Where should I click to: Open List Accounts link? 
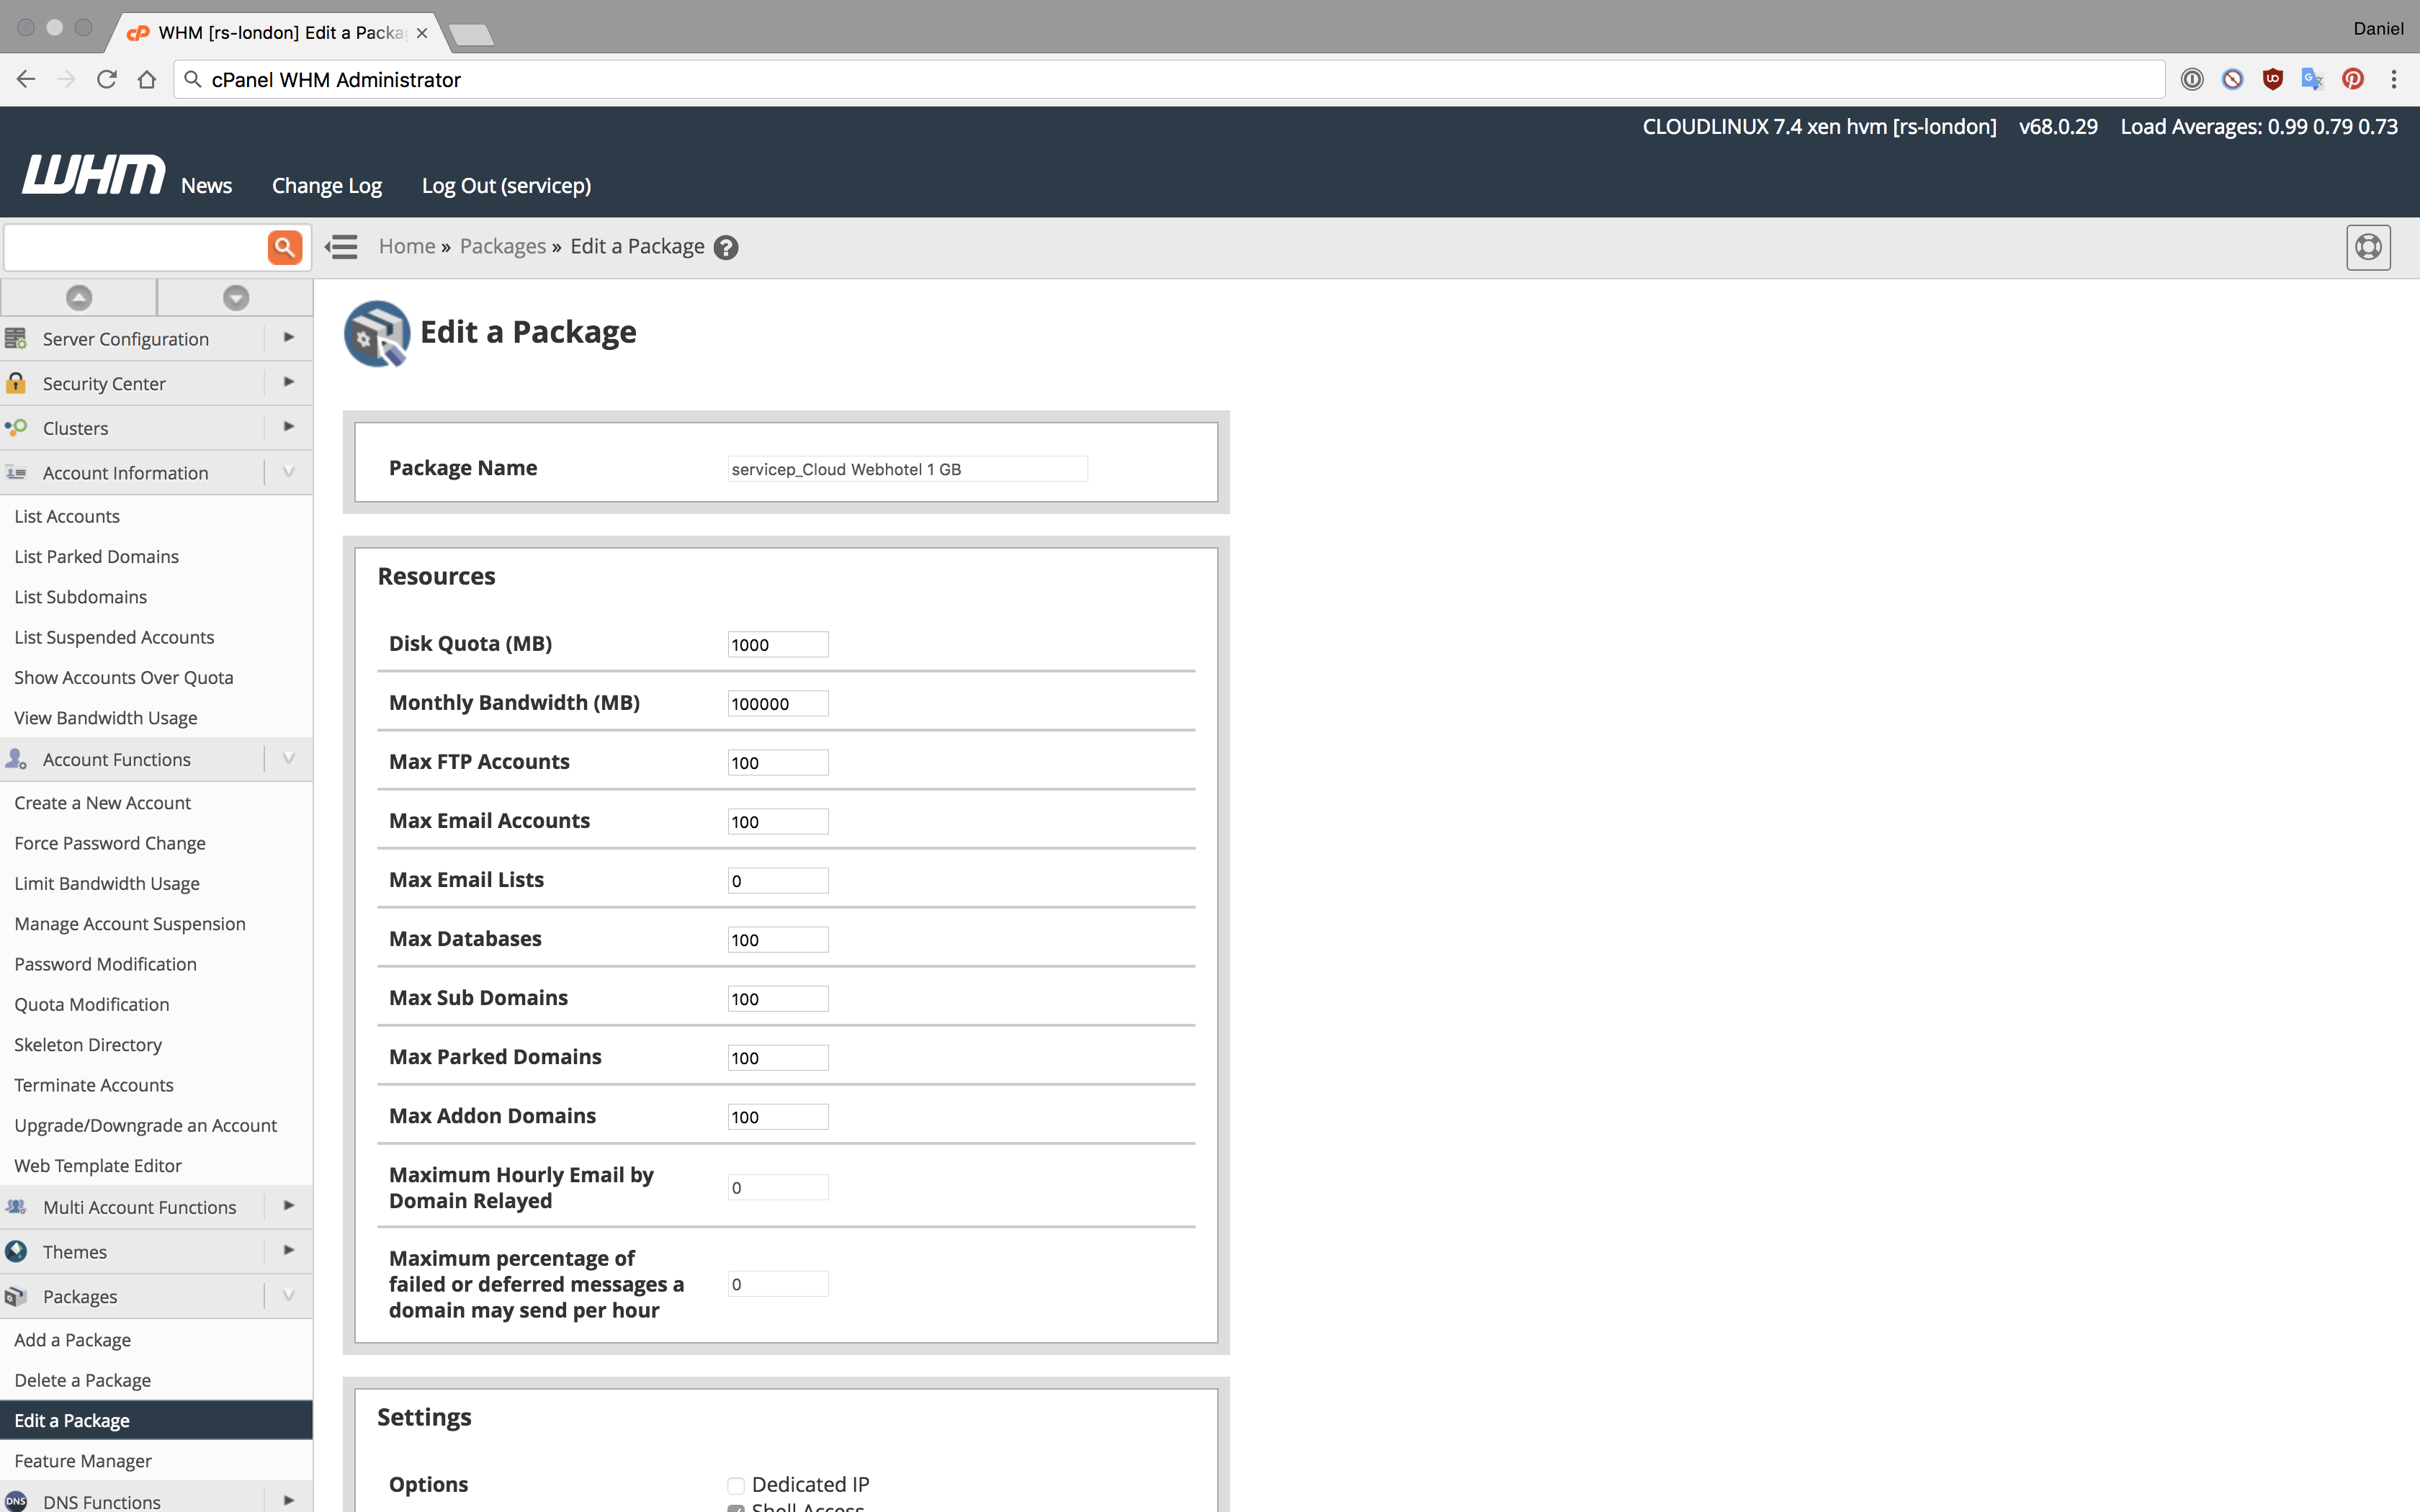click(x=67, y=516)
